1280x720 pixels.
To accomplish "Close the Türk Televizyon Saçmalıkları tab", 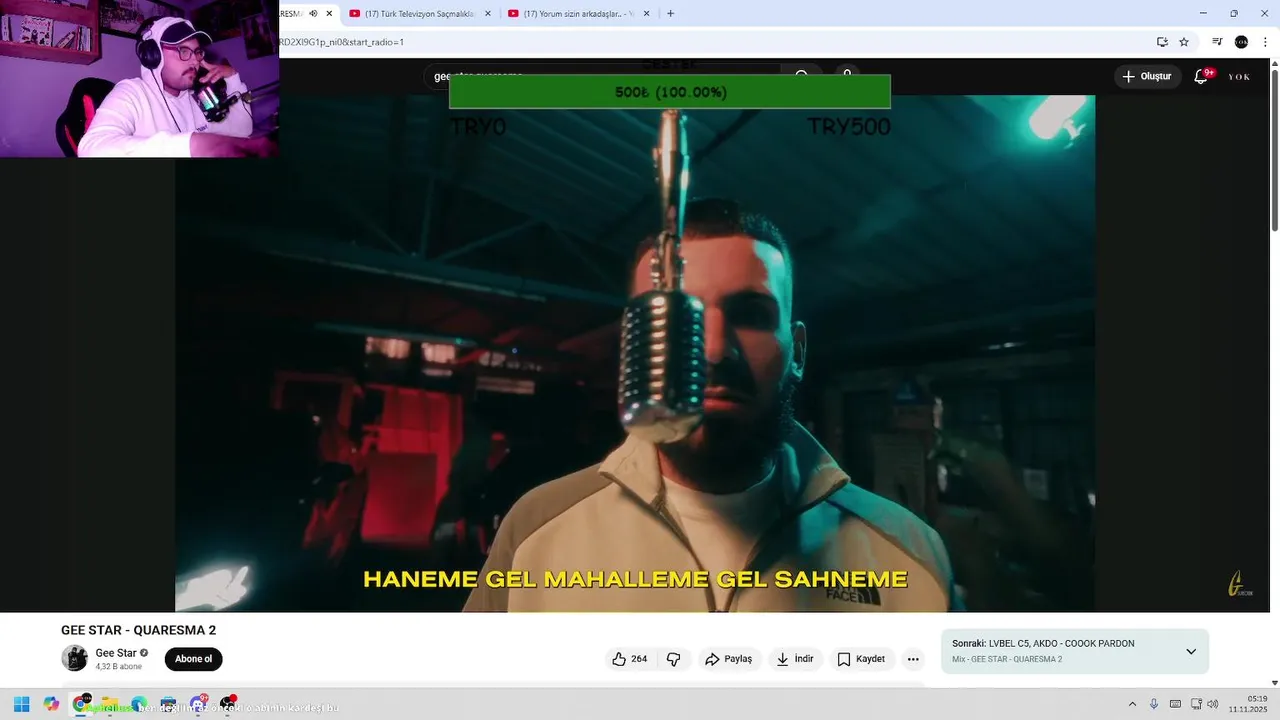I will 488,14.
